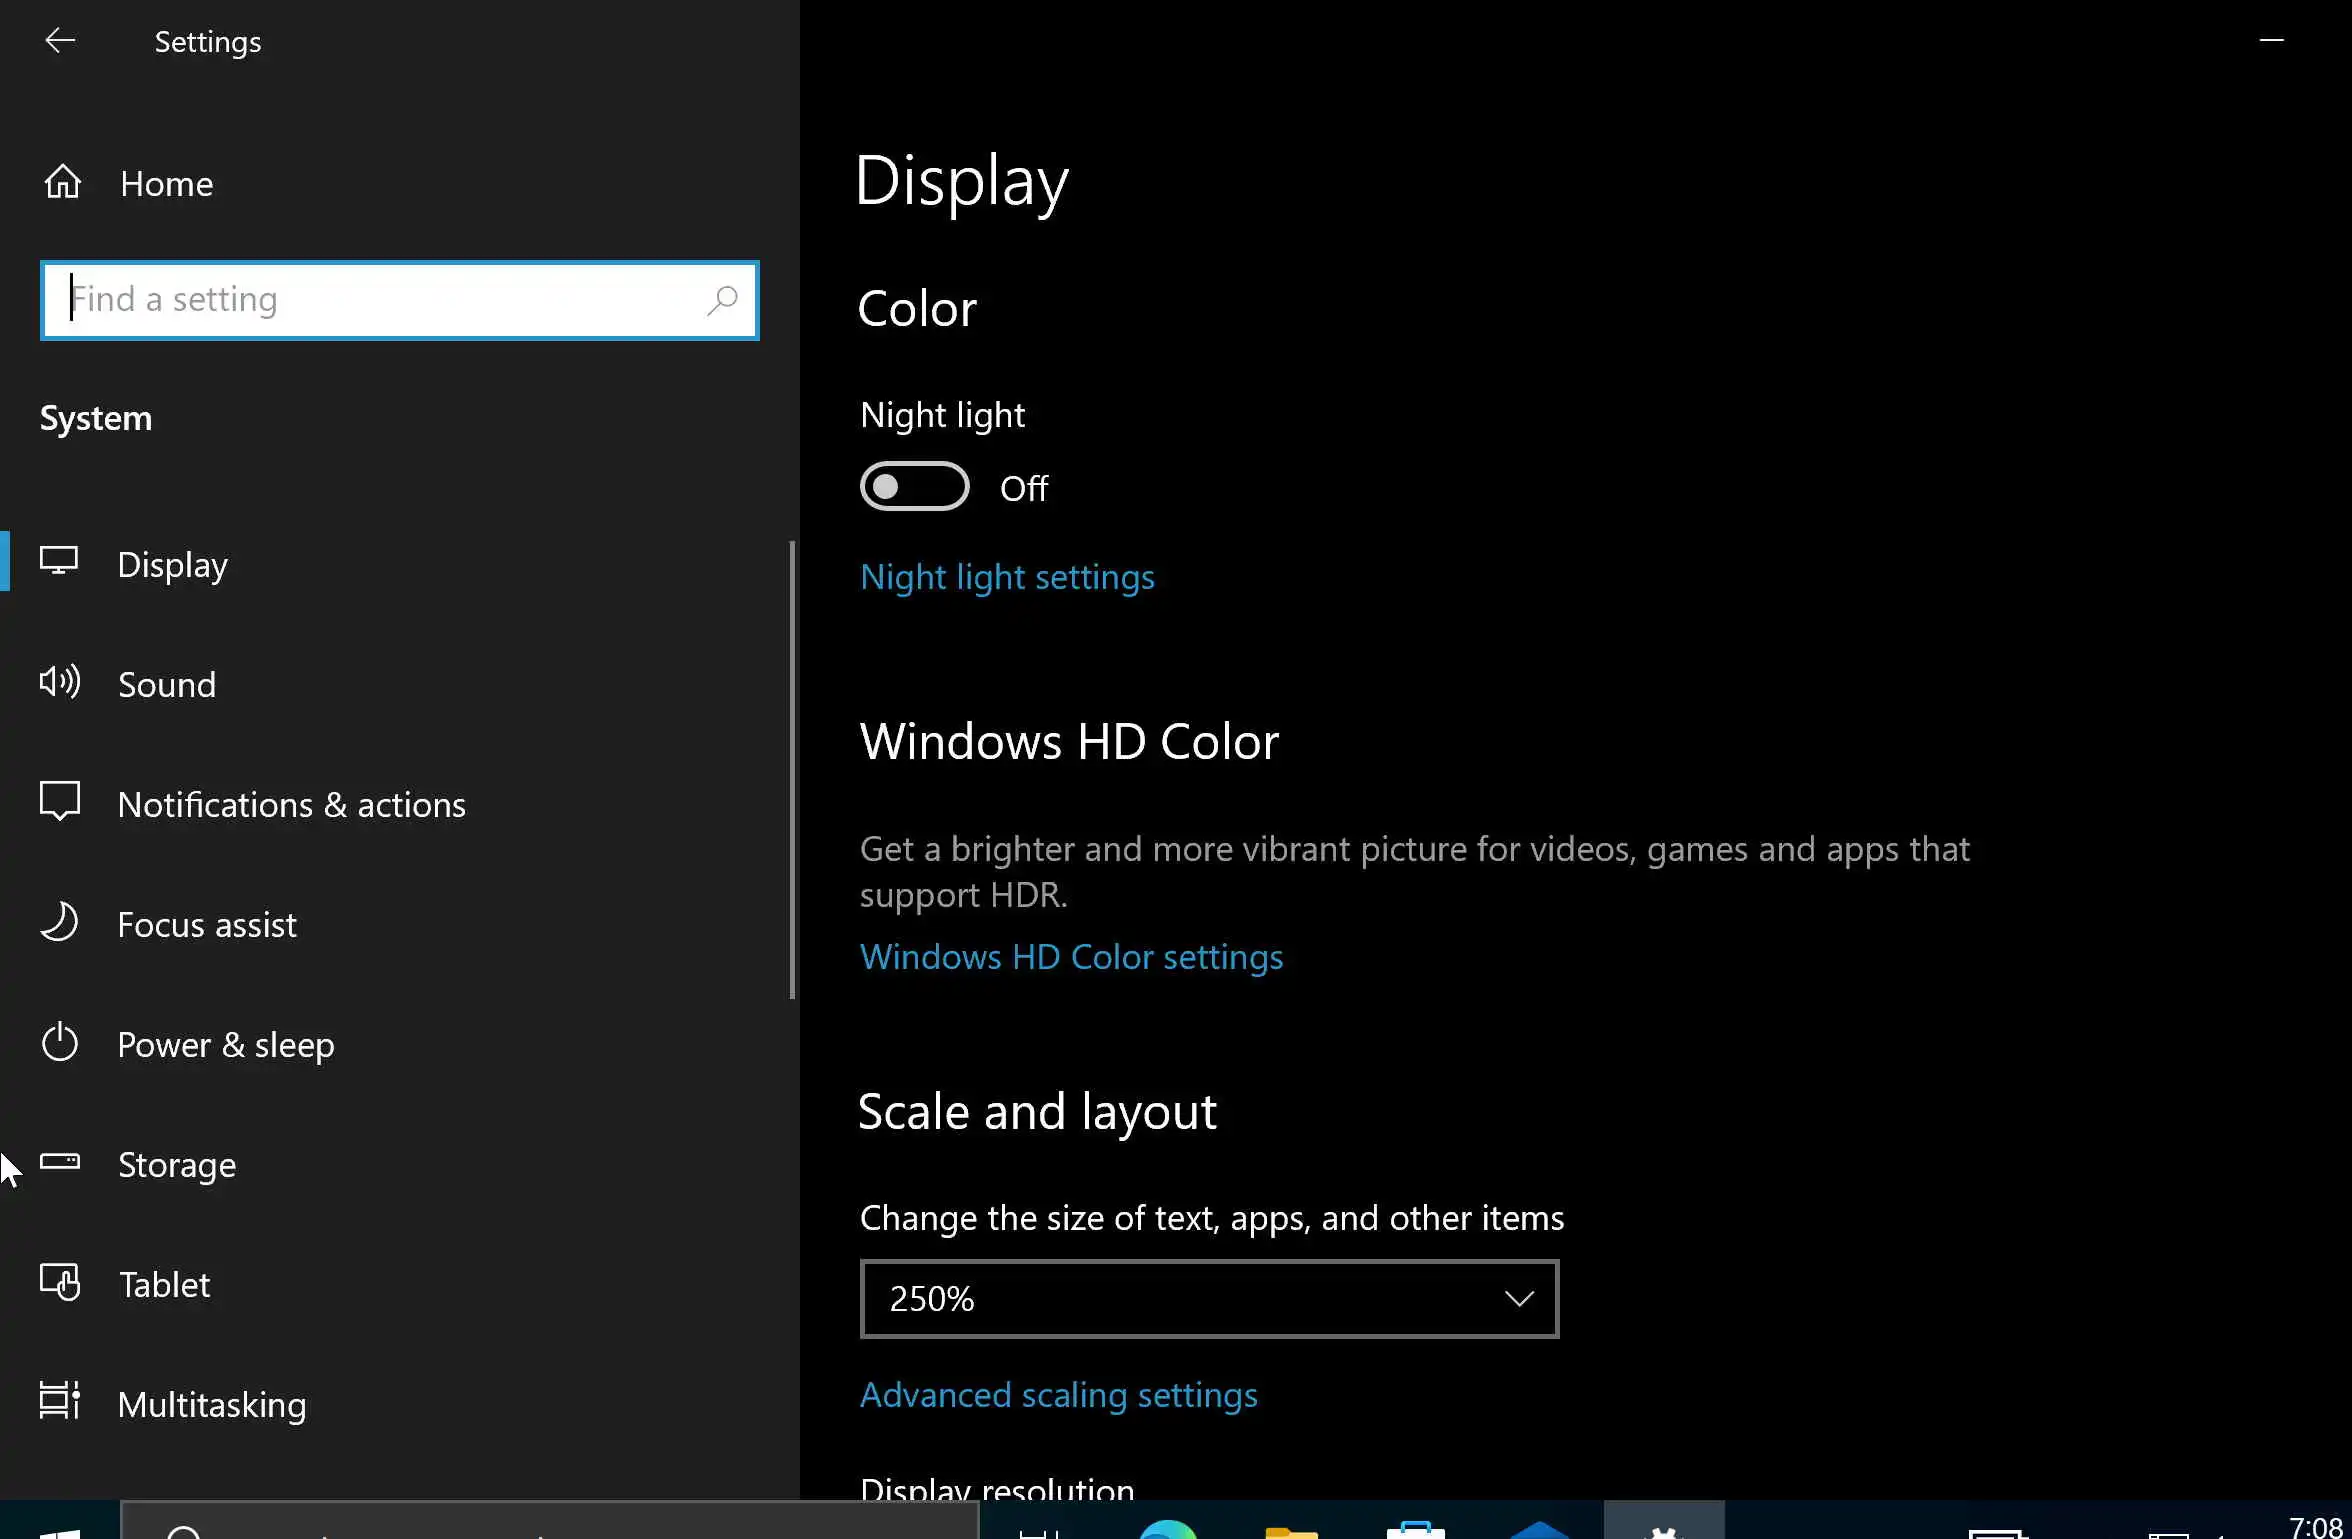The width and height of the screenshot is (2352, 1539).
Task: Click the back arrow in Settings
Action: (60, 41)
